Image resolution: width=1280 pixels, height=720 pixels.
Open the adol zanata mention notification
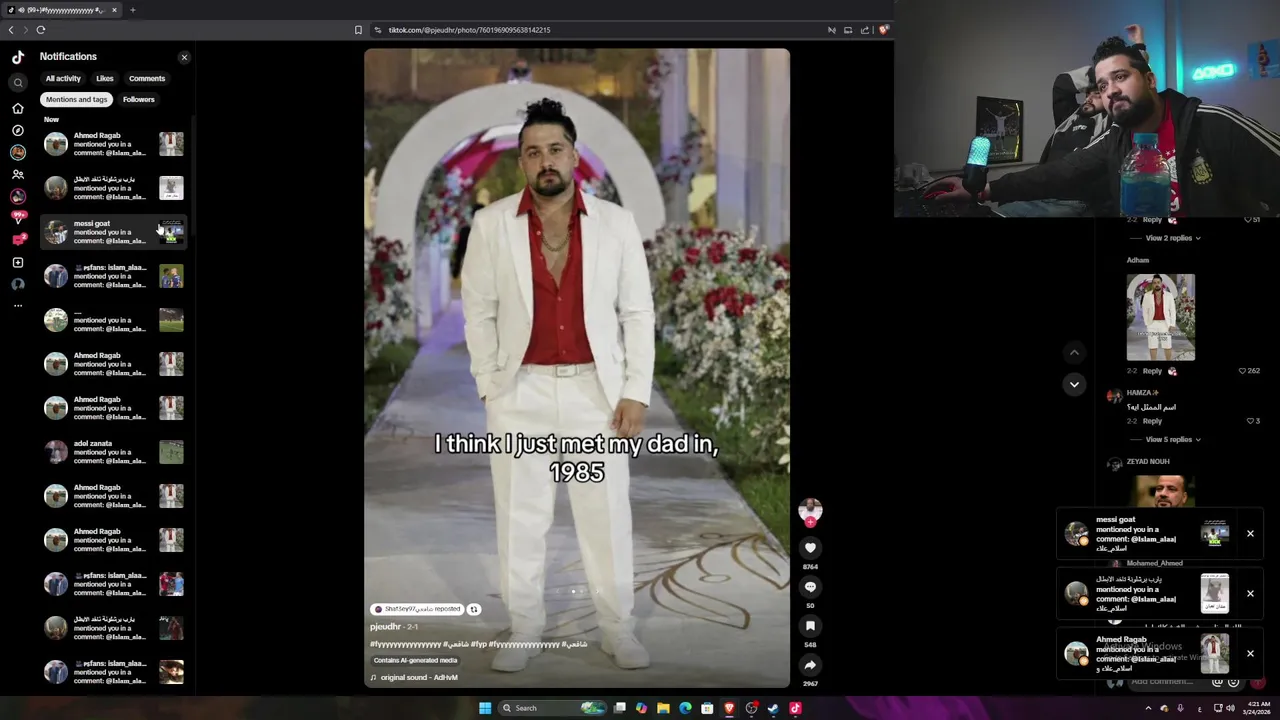tap(114, 452)
